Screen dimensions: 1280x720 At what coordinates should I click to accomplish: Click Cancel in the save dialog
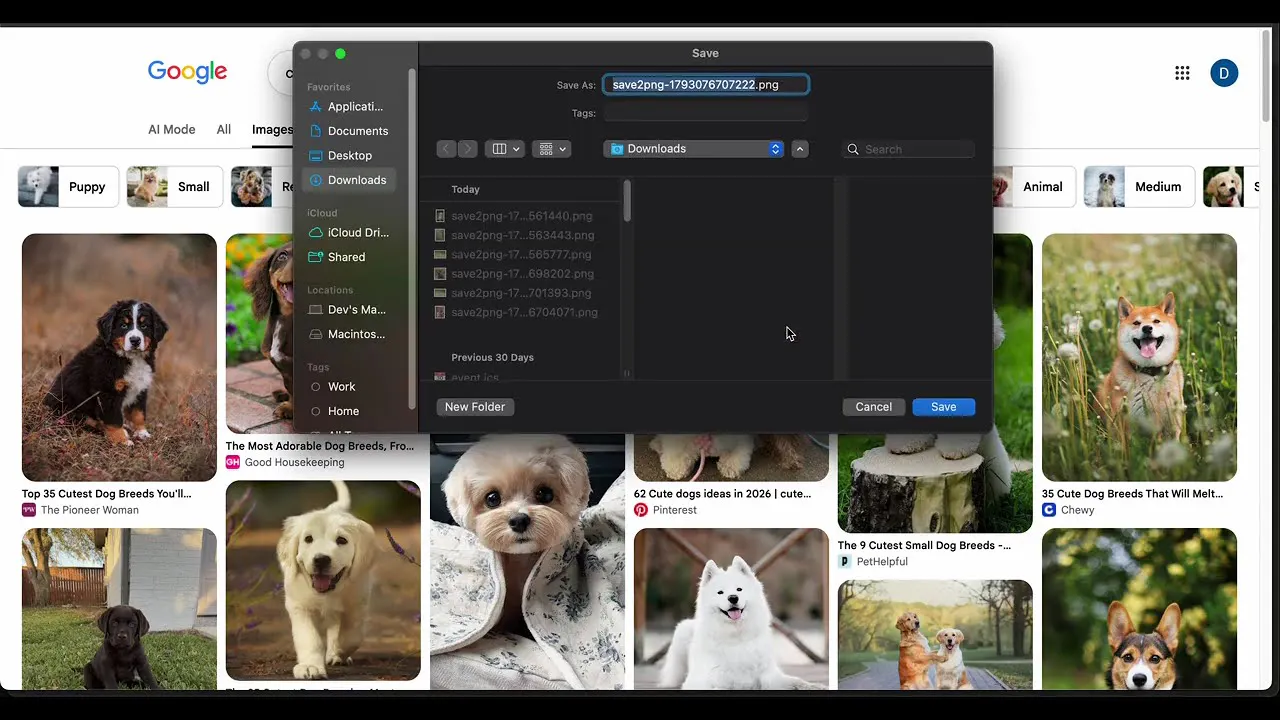[874, 407]
